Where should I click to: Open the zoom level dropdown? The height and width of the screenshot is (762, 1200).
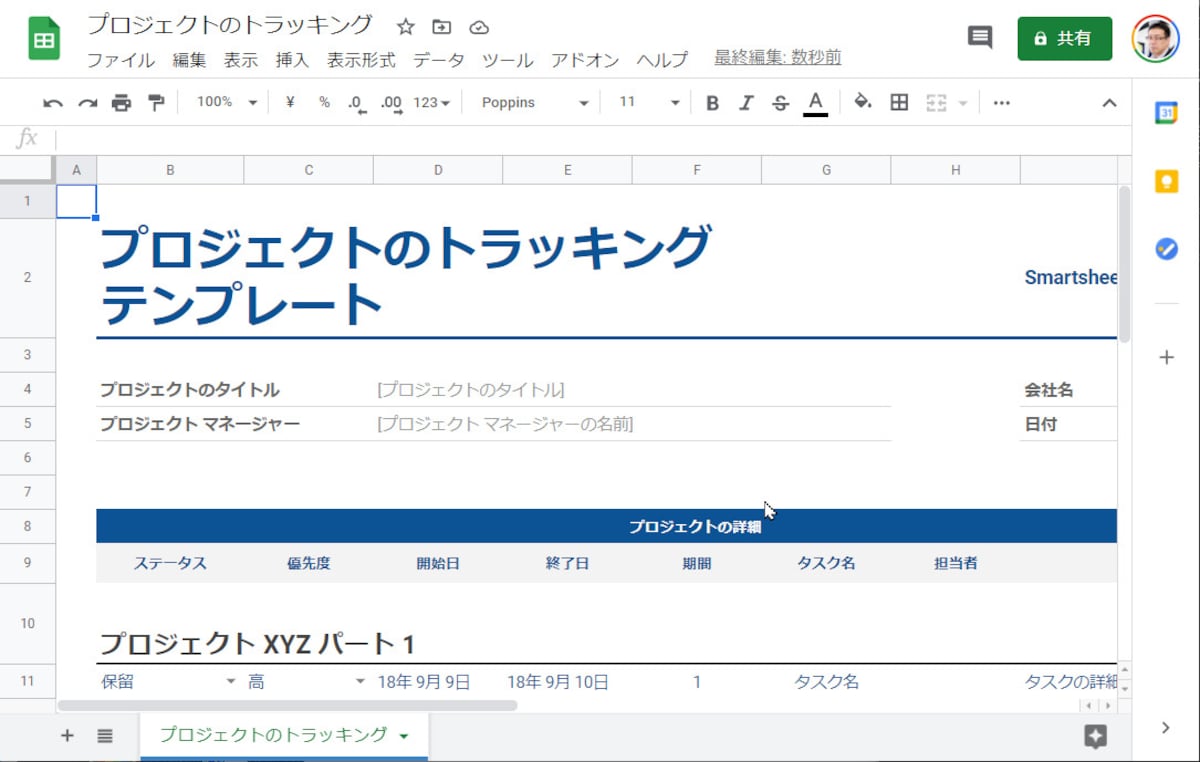coord(227,102)
